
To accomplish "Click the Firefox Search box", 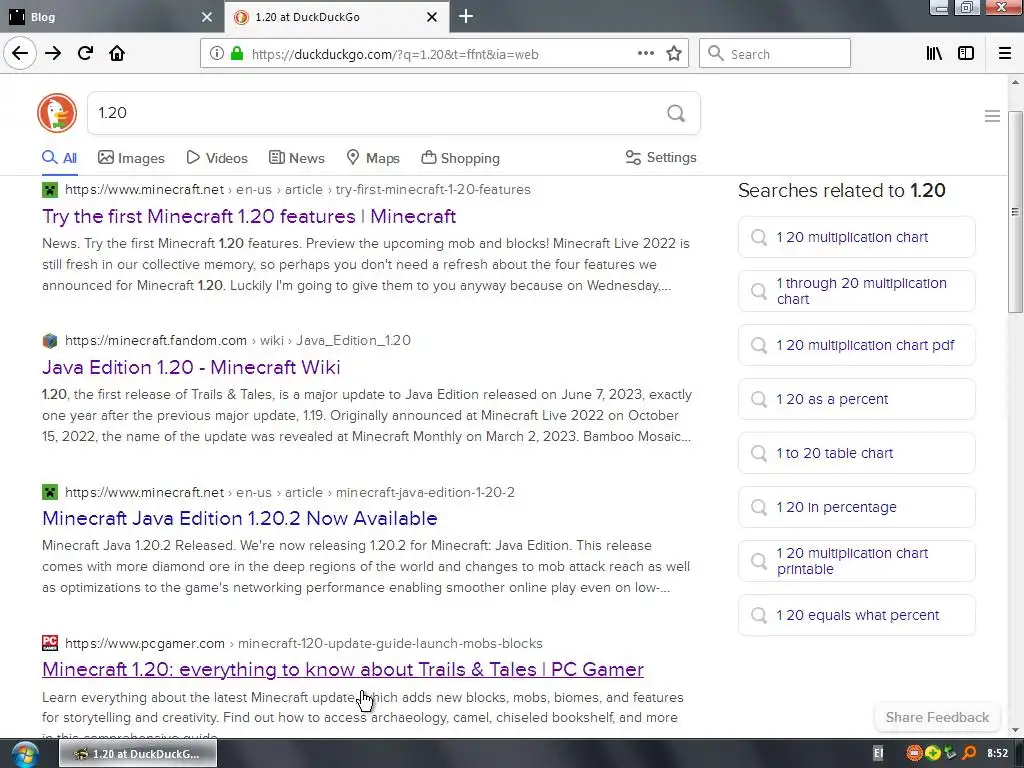I will [x=775, y=54].
